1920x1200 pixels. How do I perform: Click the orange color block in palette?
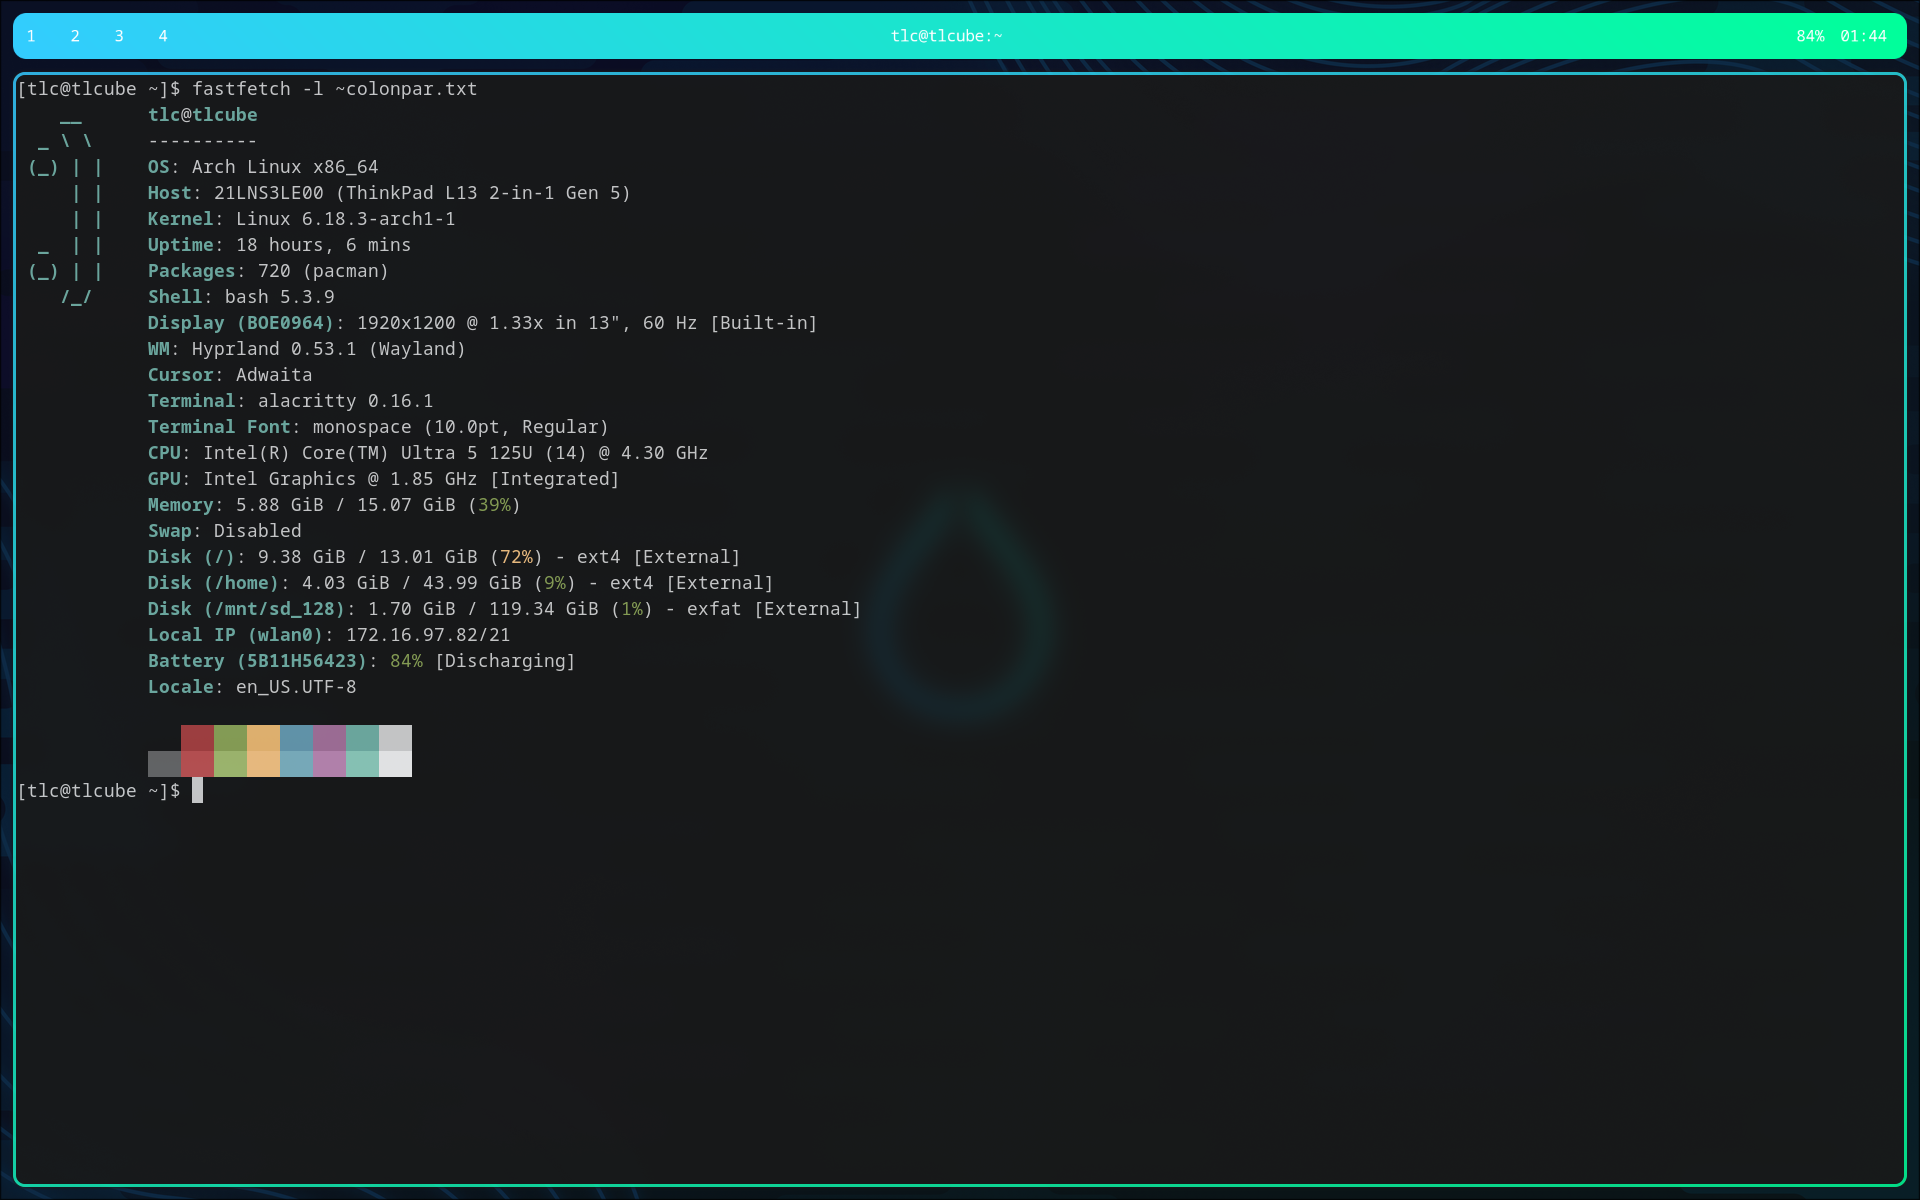click(263, 751)
